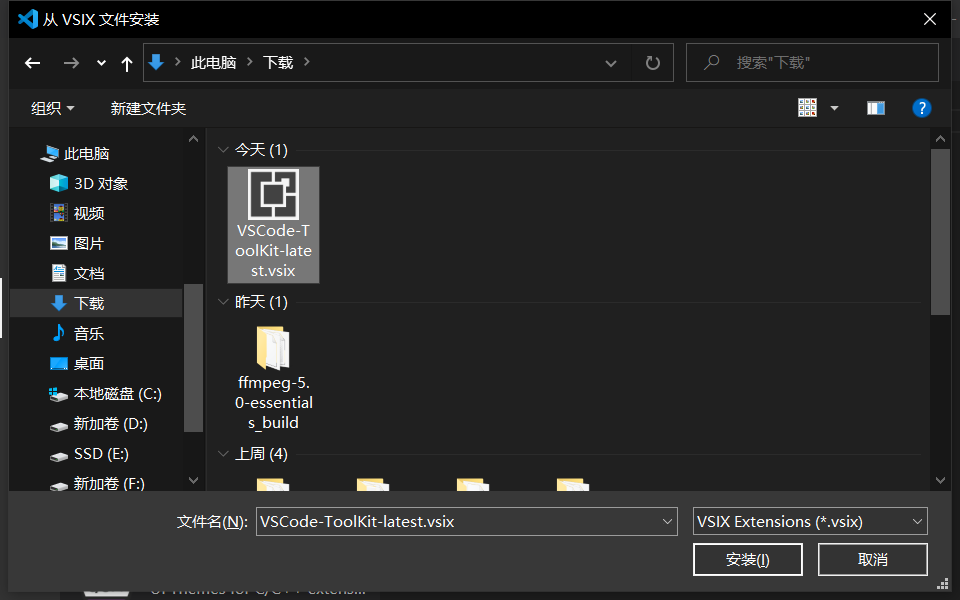Go forward with the right arrow
The width and height of the screenshot is (960, 600).
point(71,62)
